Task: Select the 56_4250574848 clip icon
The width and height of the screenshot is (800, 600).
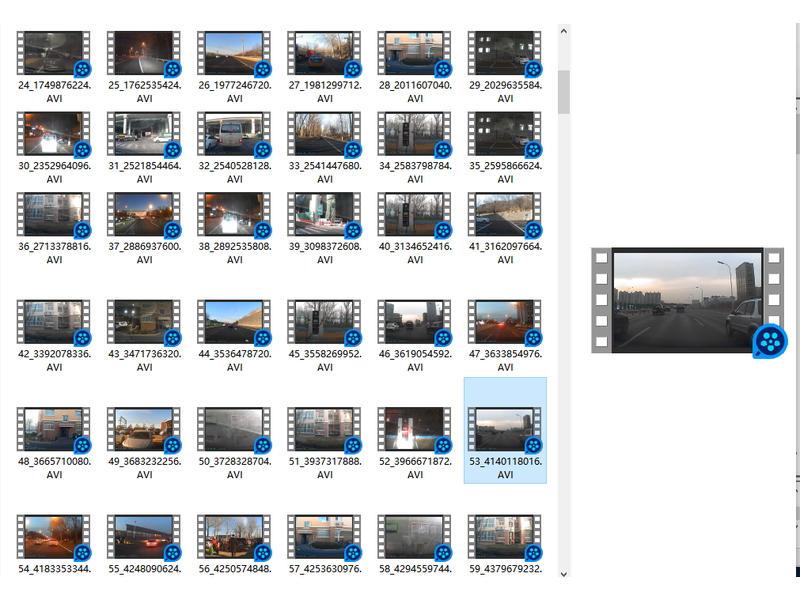Action: pos(235,537)
